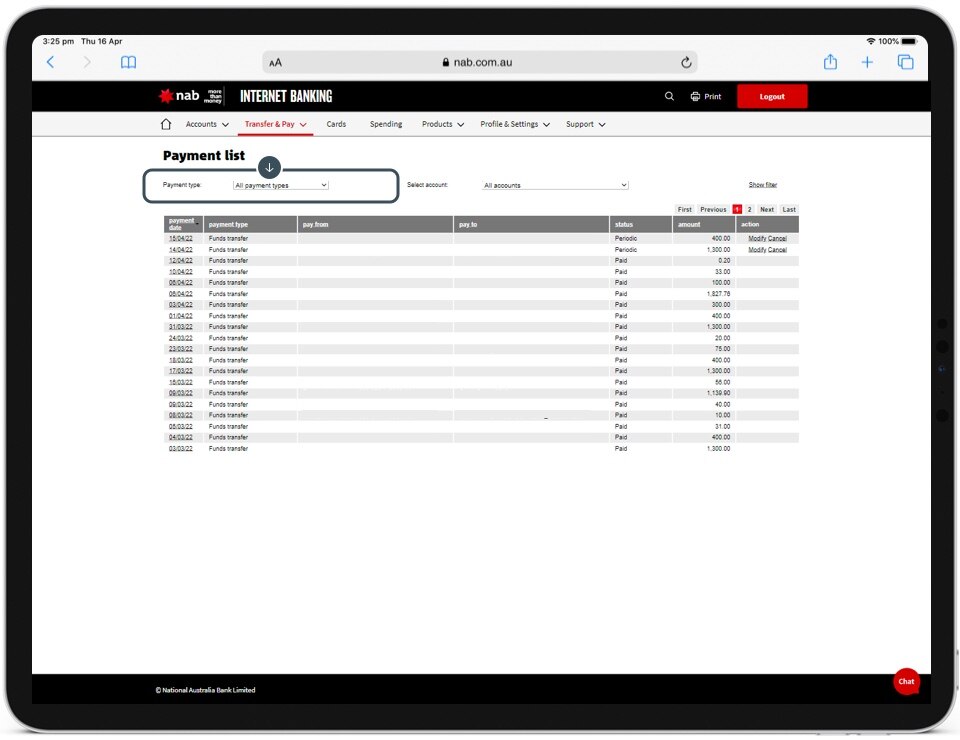Open Safari bookmarks book icon
The image size is (960, 740).
(128, 62)
